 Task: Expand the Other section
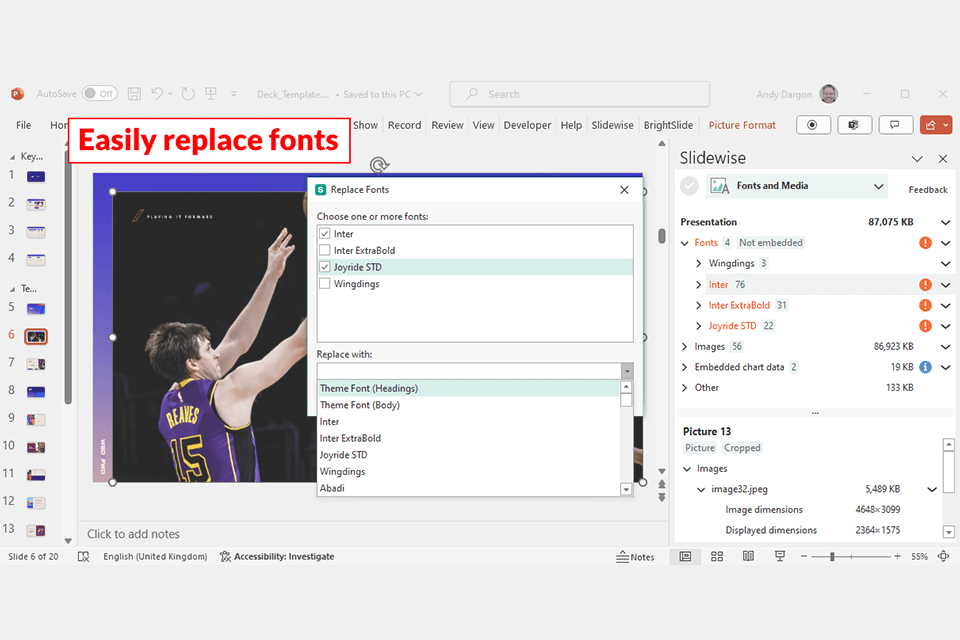pos(684,388)
